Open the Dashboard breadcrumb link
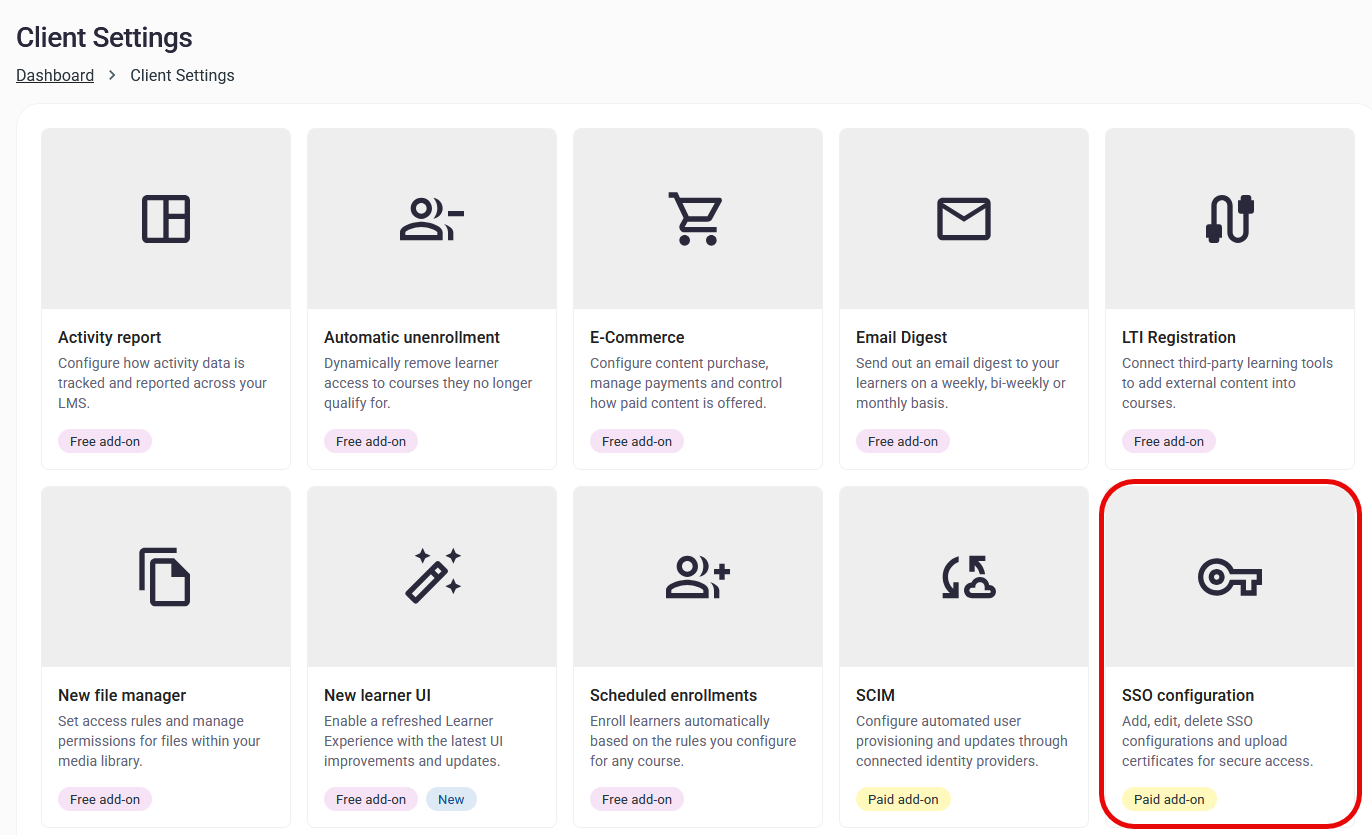1372x835 pixels. click(x=55, y=76)
